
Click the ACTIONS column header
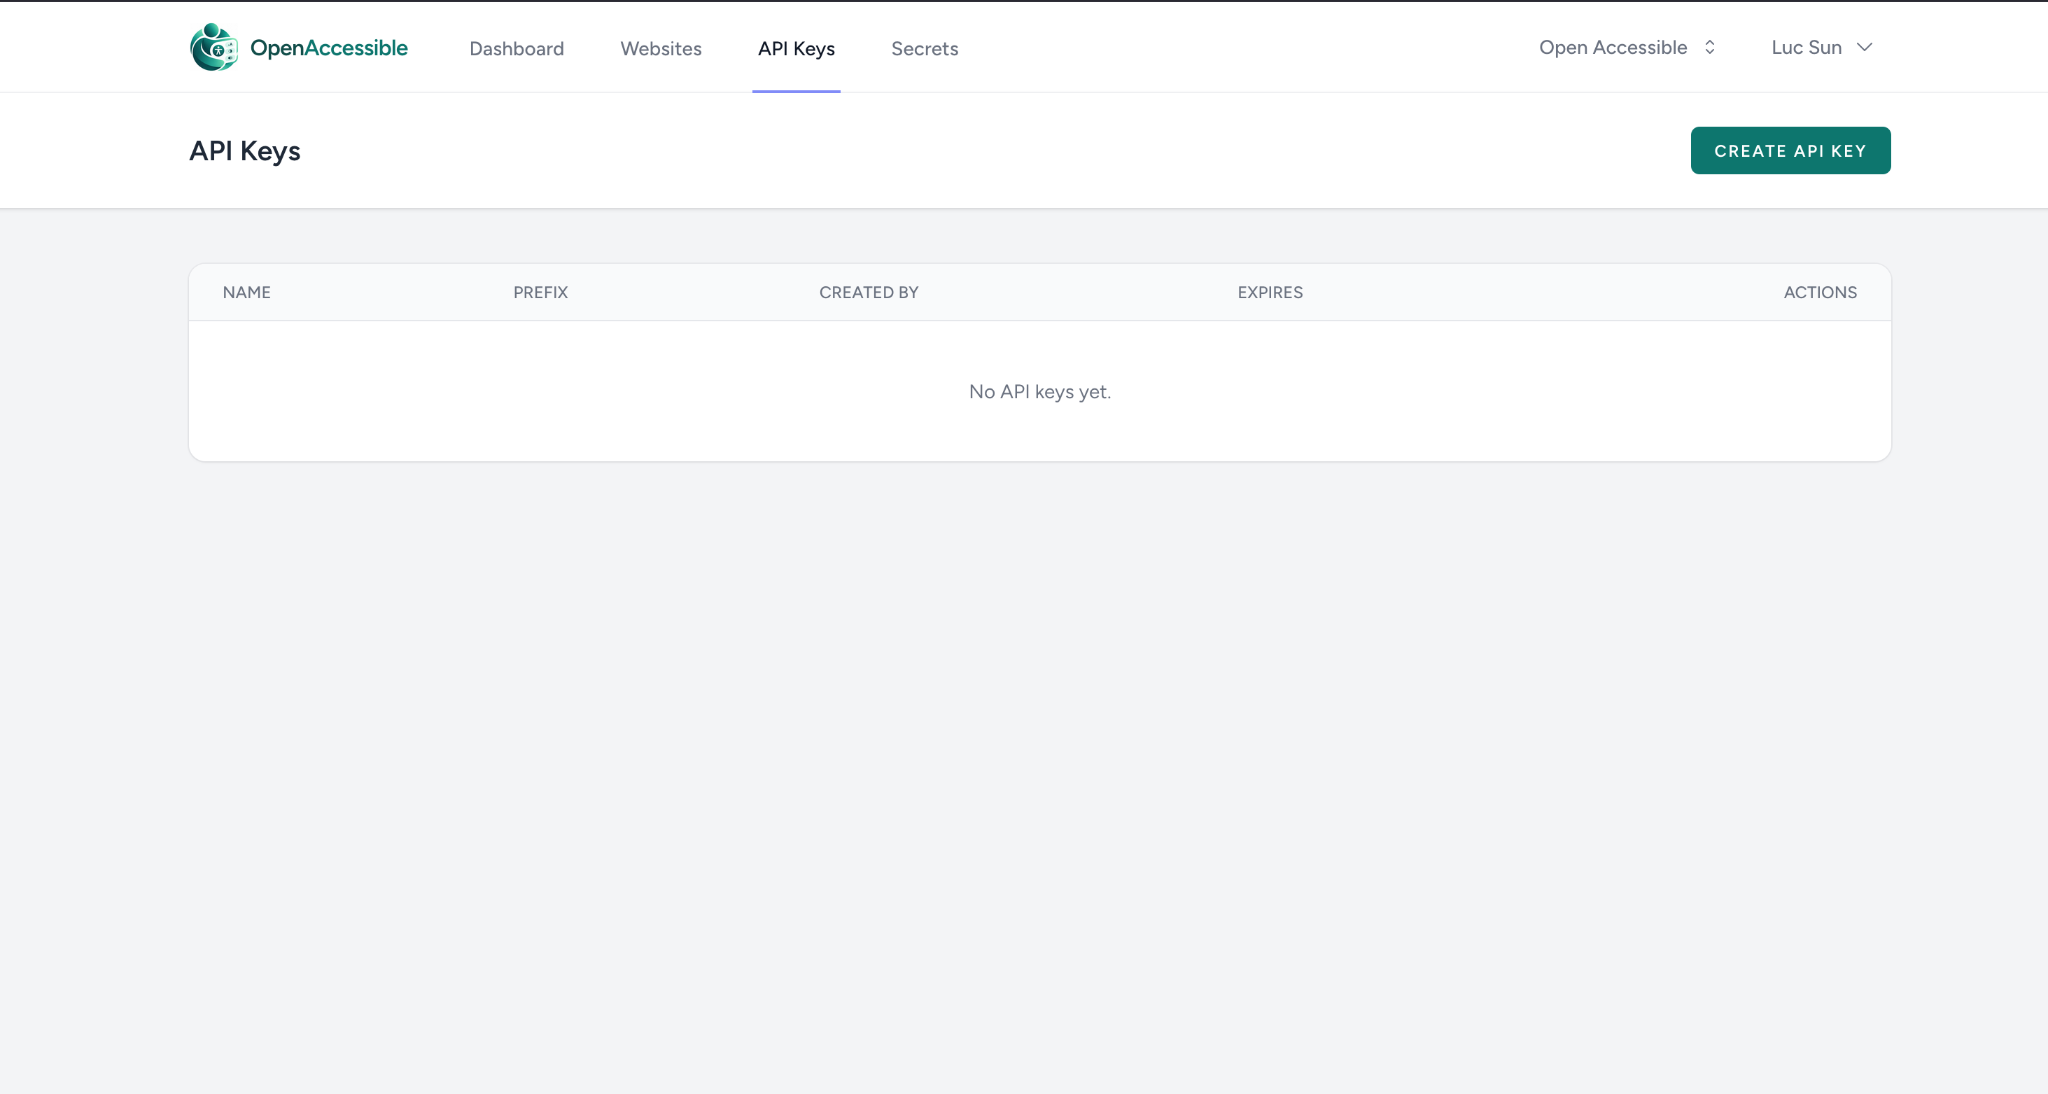pyautogui.click(x=1820, y=292)
